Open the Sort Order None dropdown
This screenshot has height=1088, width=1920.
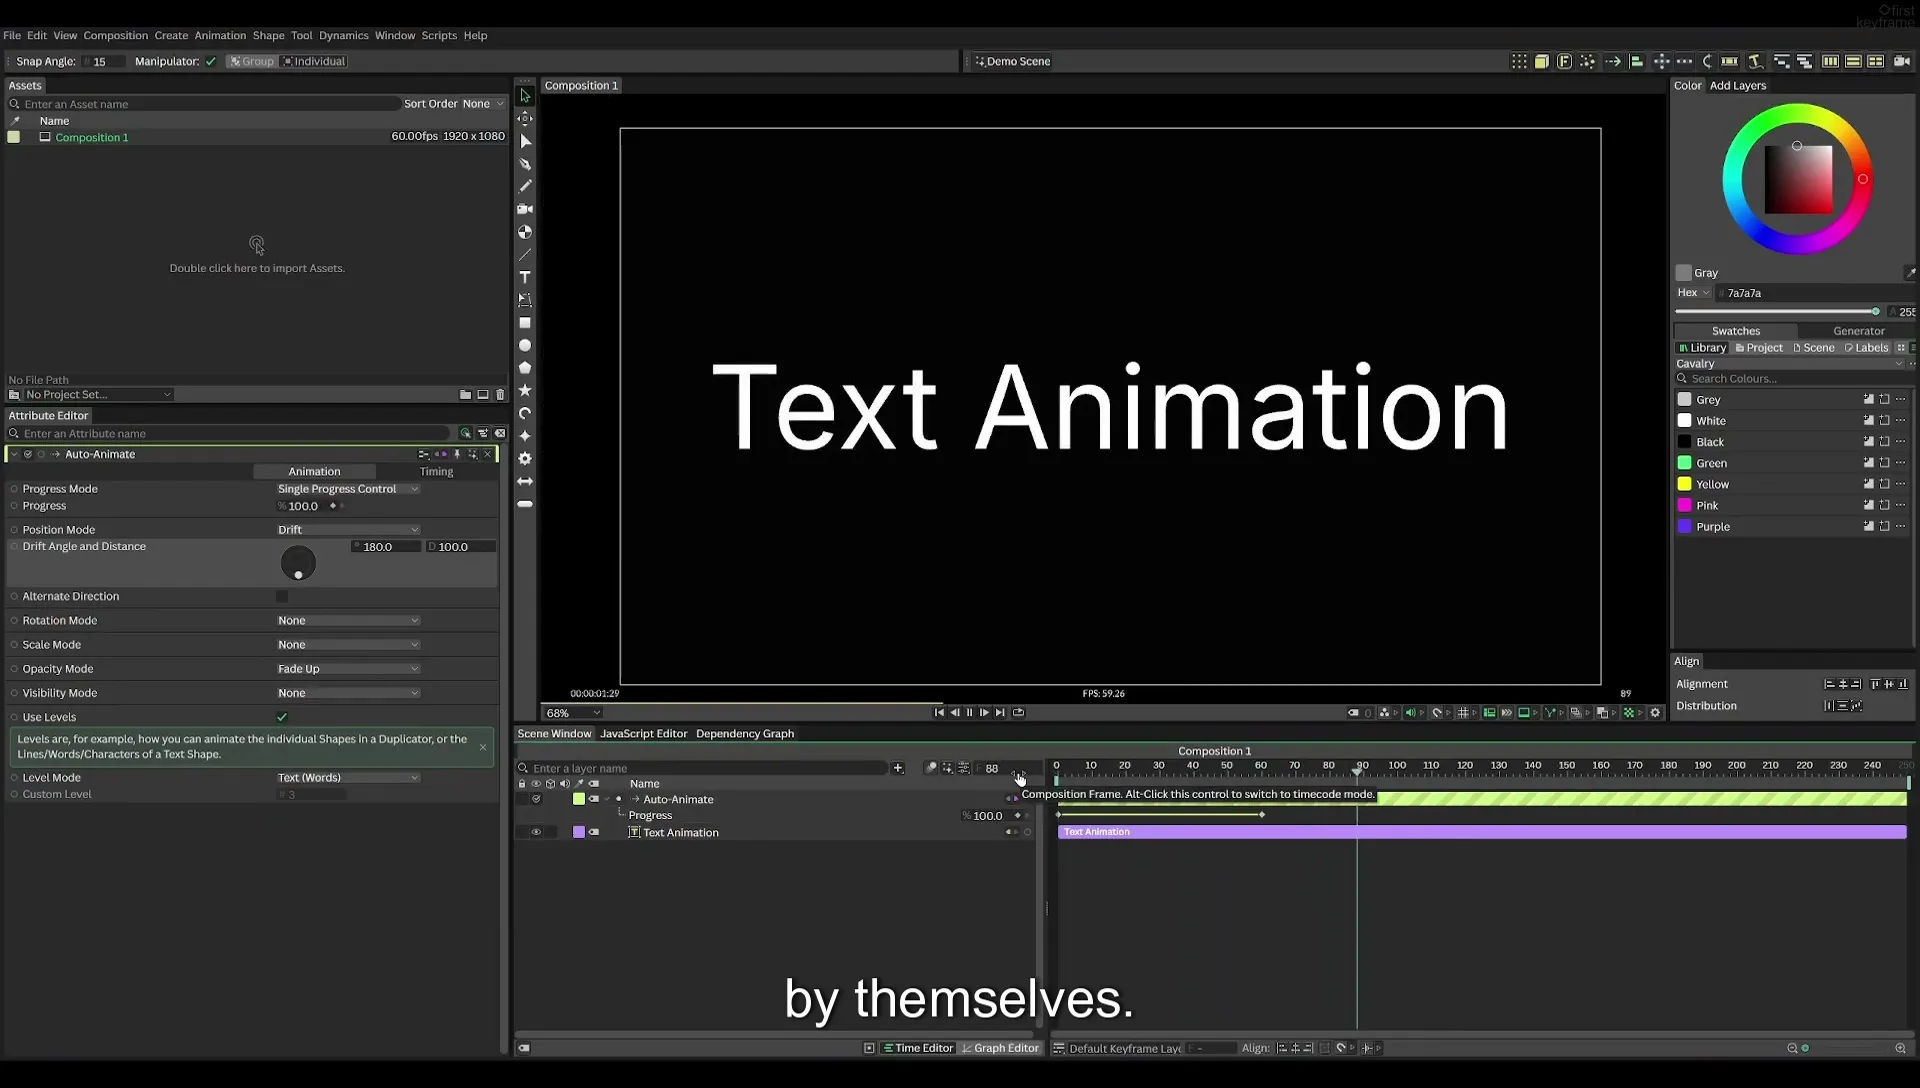click(483, 104)
